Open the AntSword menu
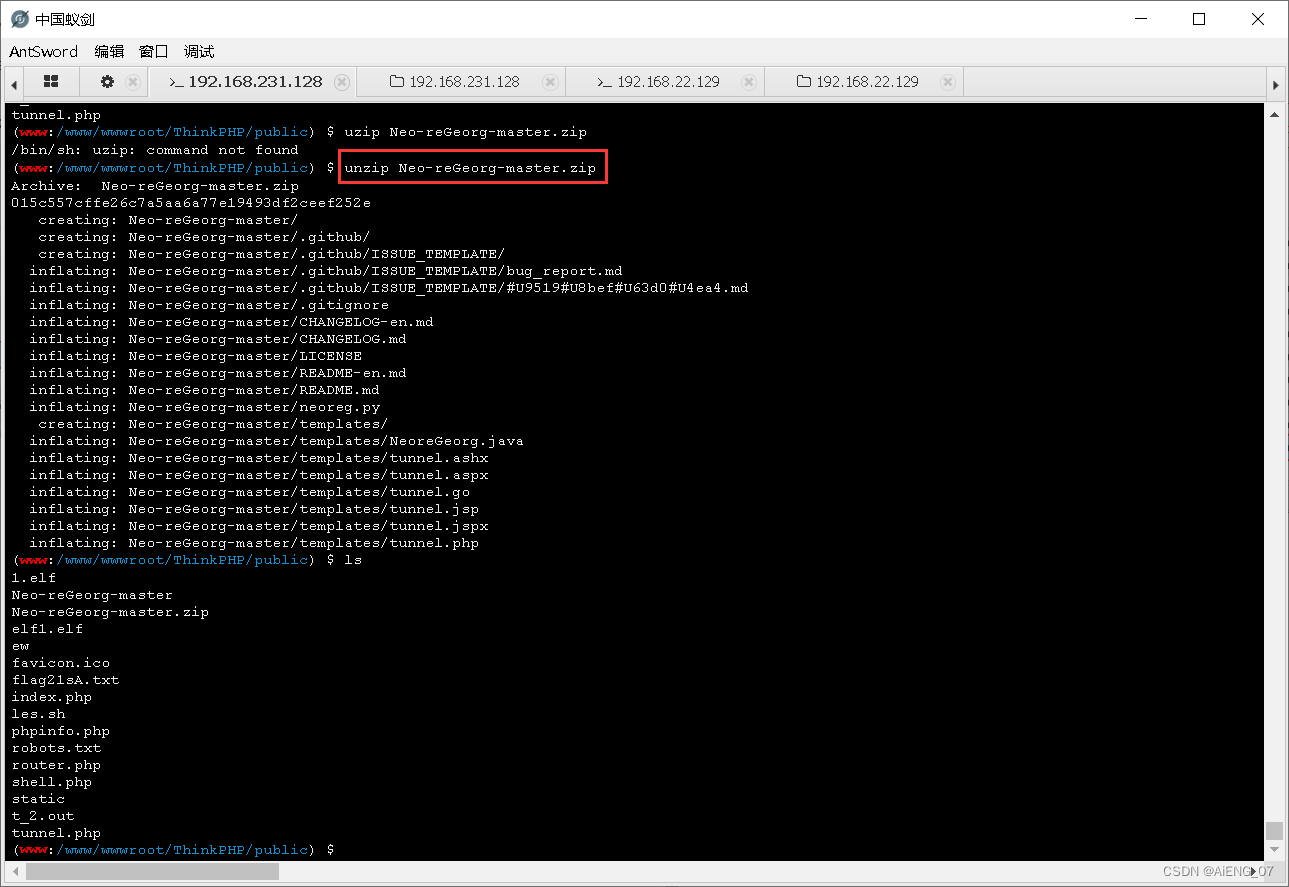Viewport: 1289px width, 887px height. tap(43, 52)
